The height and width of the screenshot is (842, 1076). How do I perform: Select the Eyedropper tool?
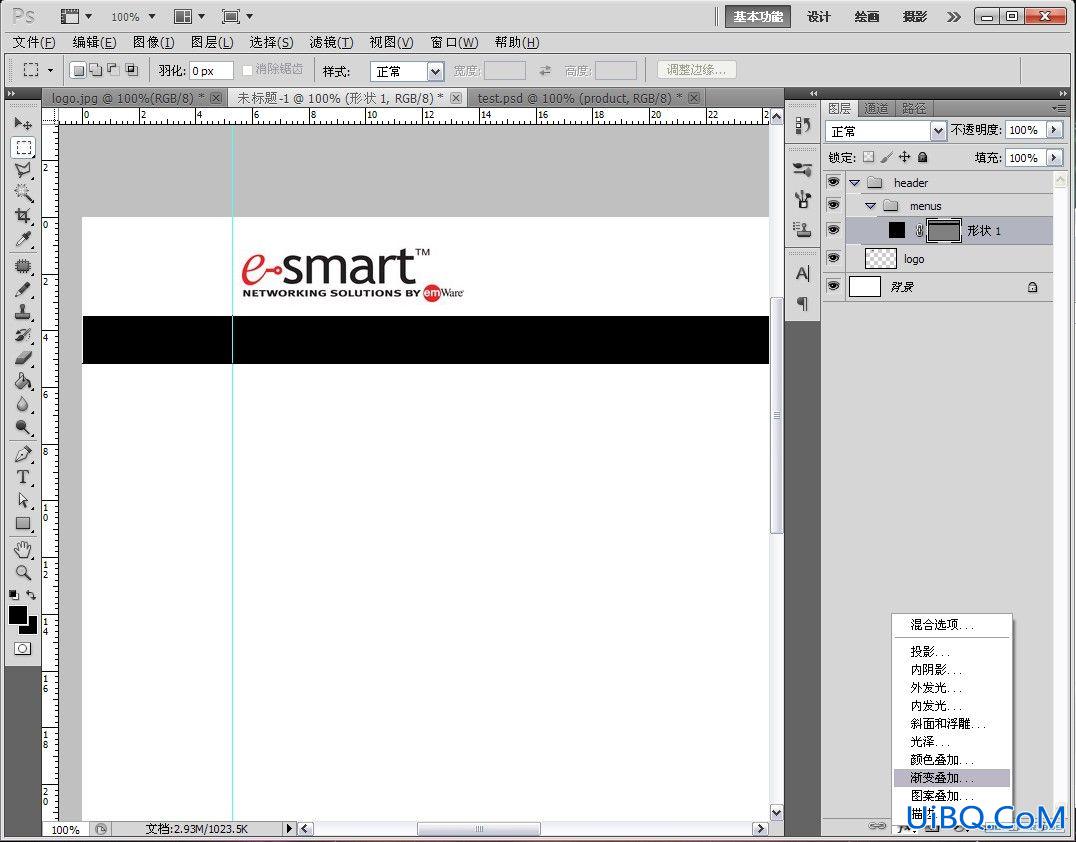23,239
